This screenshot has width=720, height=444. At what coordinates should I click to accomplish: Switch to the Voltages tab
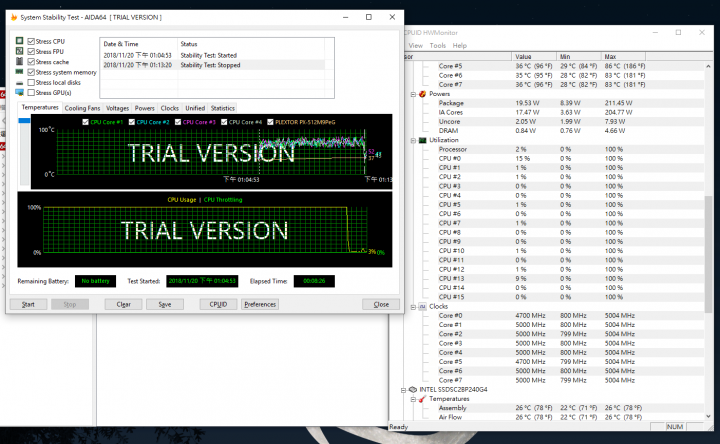tap(118, 108)
